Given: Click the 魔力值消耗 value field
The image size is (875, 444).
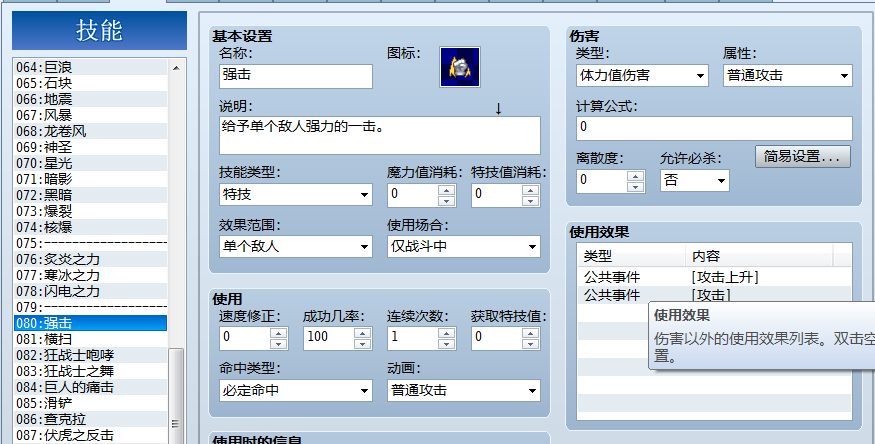Looking at the screenshot, I should point(413,195).
